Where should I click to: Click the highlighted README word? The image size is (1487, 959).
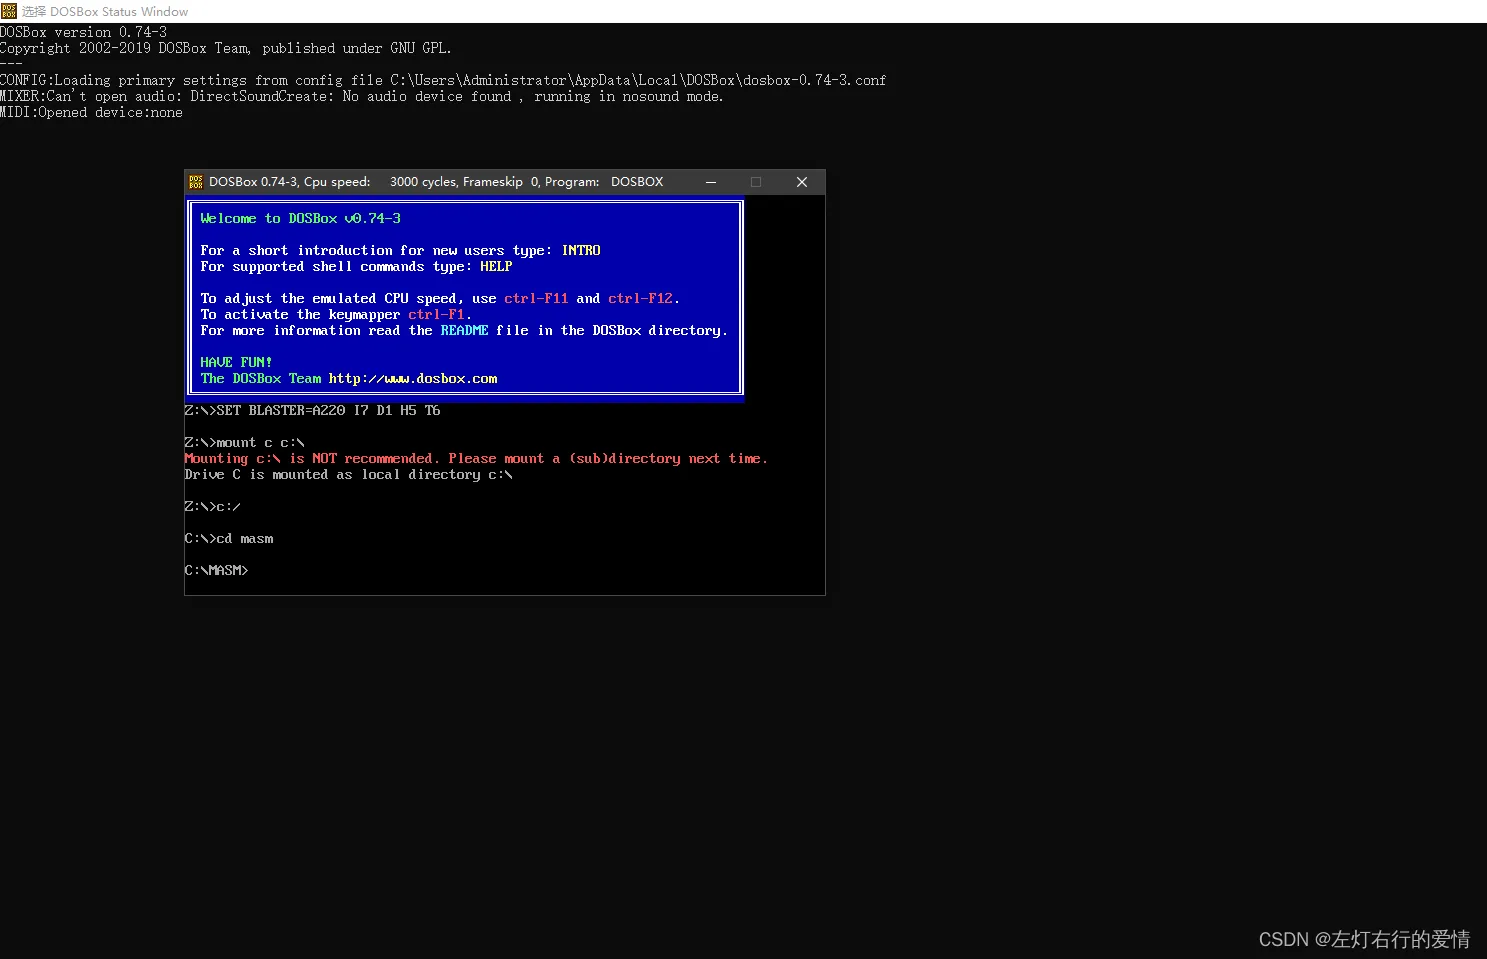click(464, 330)
